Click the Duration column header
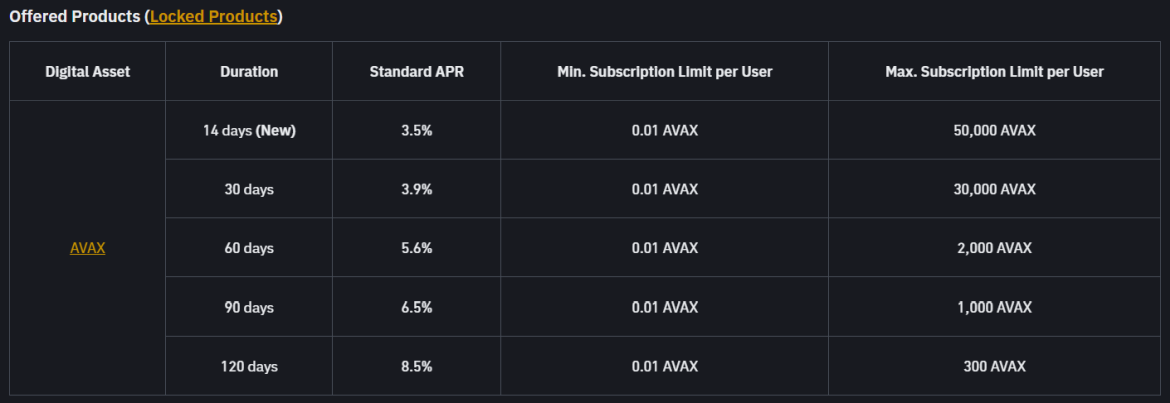 (249, 72)
